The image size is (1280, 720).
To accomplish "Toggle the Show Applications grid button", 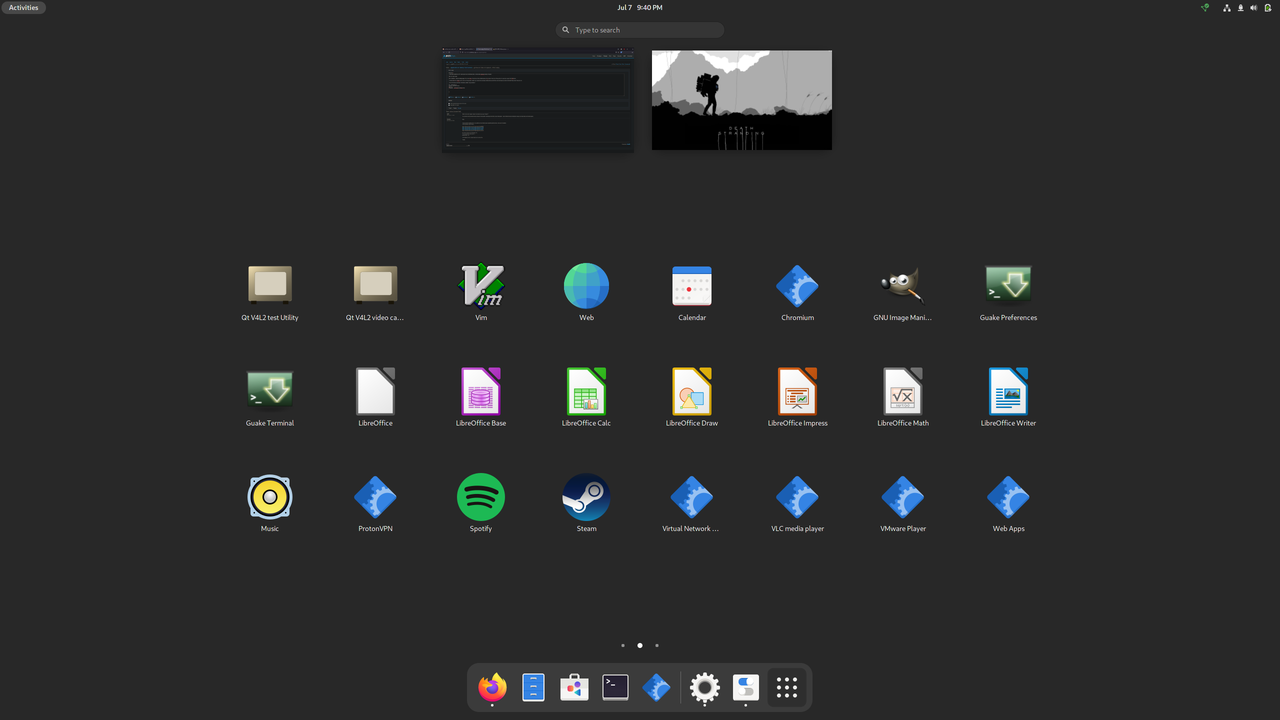I will 787,687.
